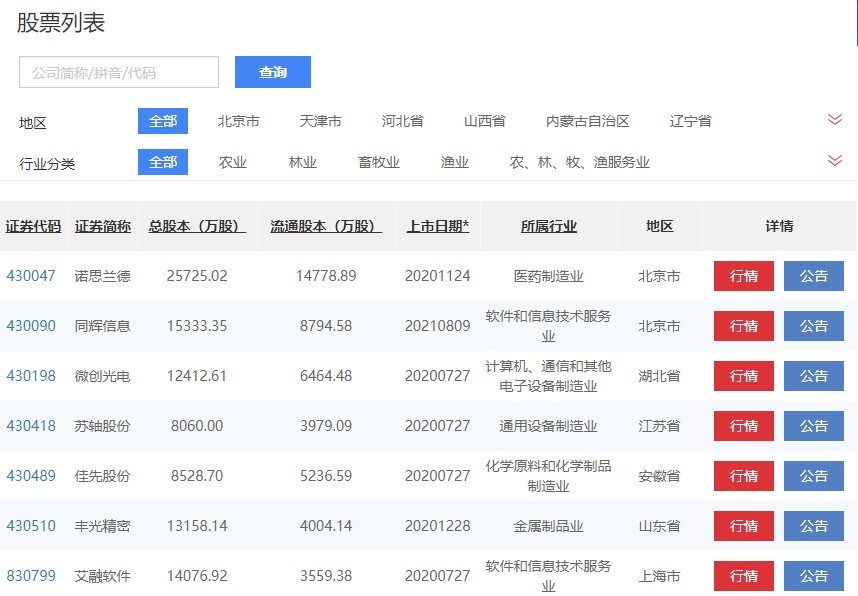
Task: Filter region by 北京市
Action: tap(239, 121)
